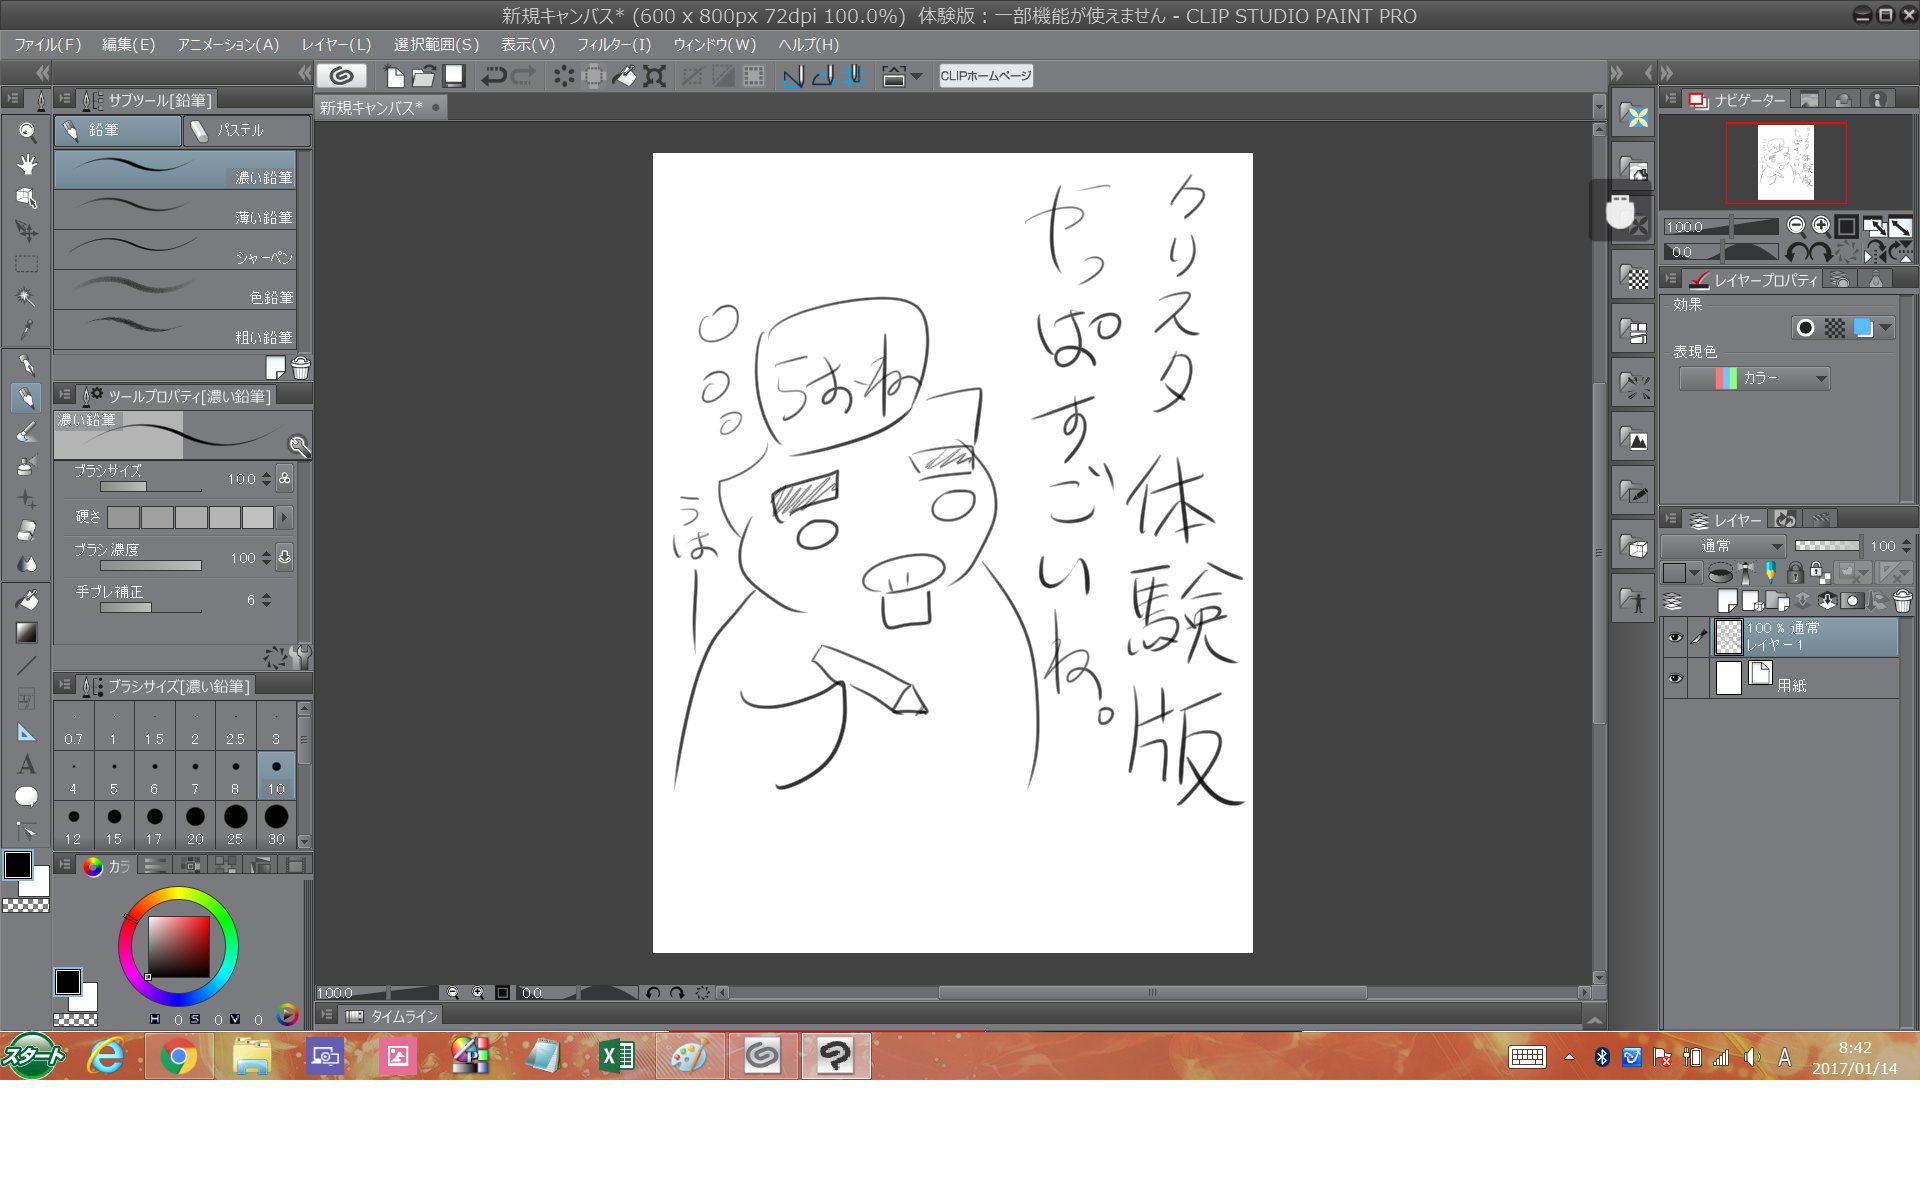The width and height of the screenshot is (1920, 1192).
Task: Toggle visibility of the 用紙 layer
Action: (x=1675, y=679)
